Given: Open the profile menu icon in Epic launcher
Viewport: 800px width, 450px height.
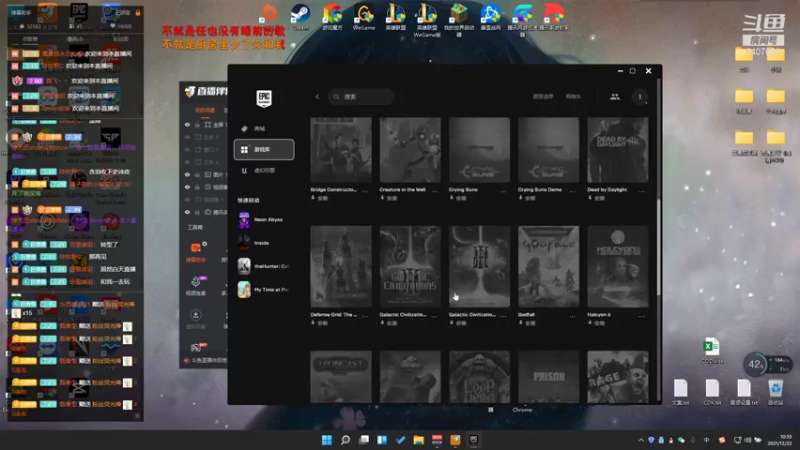Looking at the screenshot, I should (x=640, y=96).
